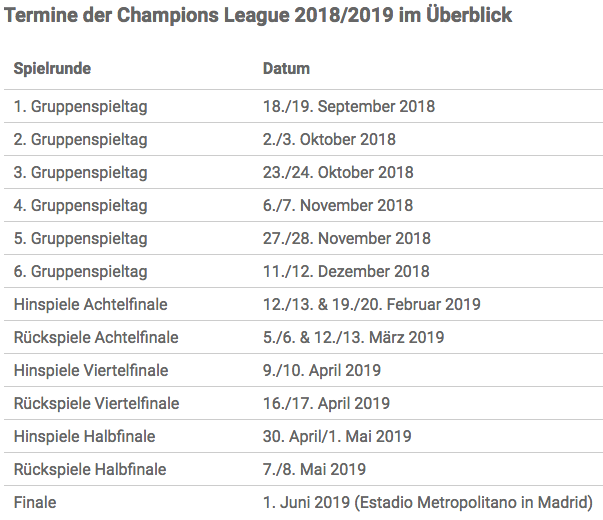Click the Spielrunde column header
Viewport: 603px width, 520px height.
(52, 68)
